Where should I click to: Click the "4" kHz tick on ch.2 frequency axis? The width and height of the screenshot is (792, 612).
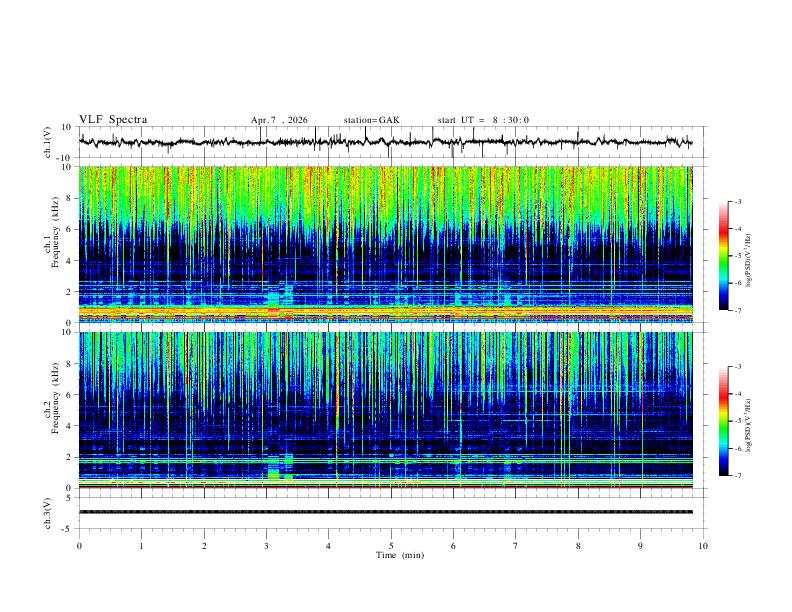pyautogui.click(x=69, y=426)
